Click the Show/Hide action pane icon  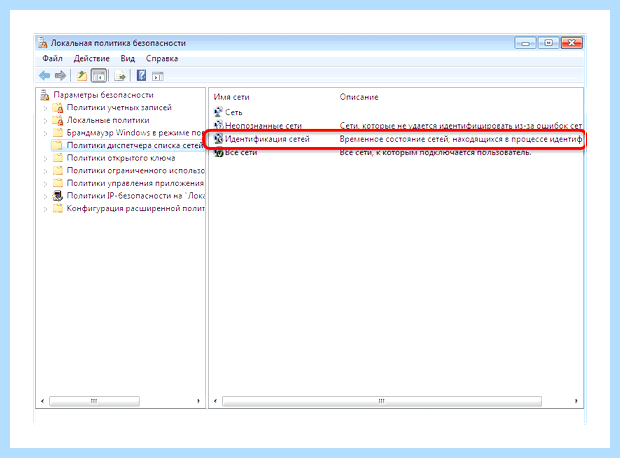click(158, 76)
